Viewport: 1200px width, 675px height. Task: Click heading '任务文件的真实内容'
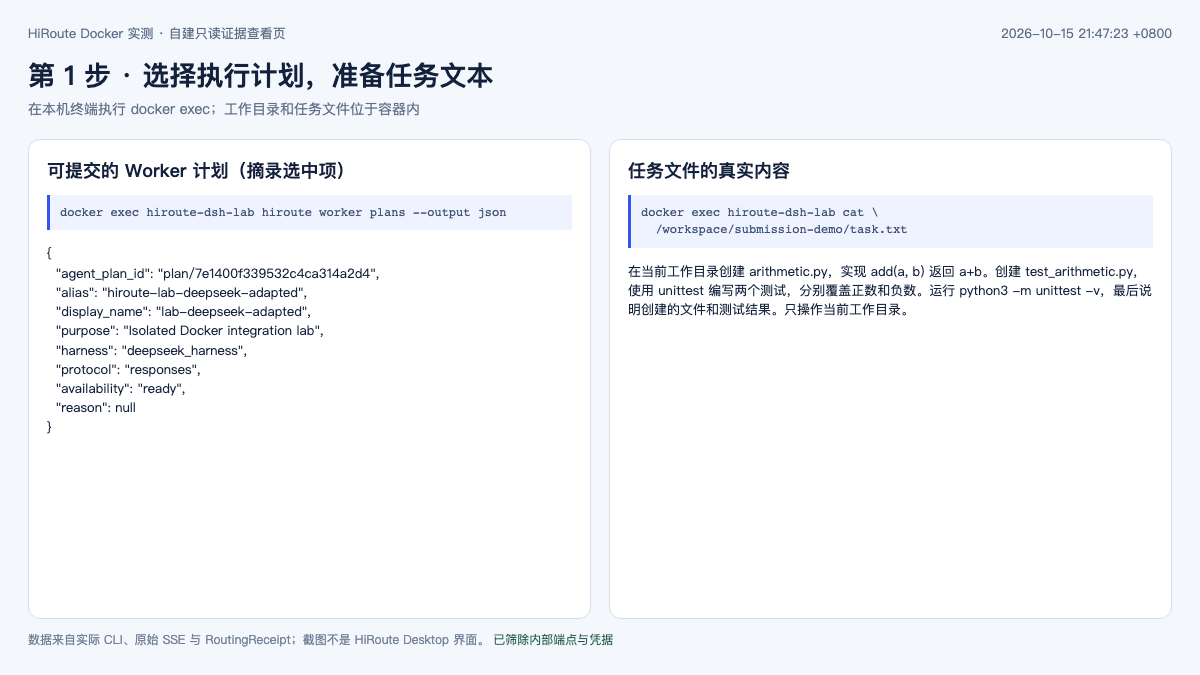pyautogui.click(x=709, y=171)
